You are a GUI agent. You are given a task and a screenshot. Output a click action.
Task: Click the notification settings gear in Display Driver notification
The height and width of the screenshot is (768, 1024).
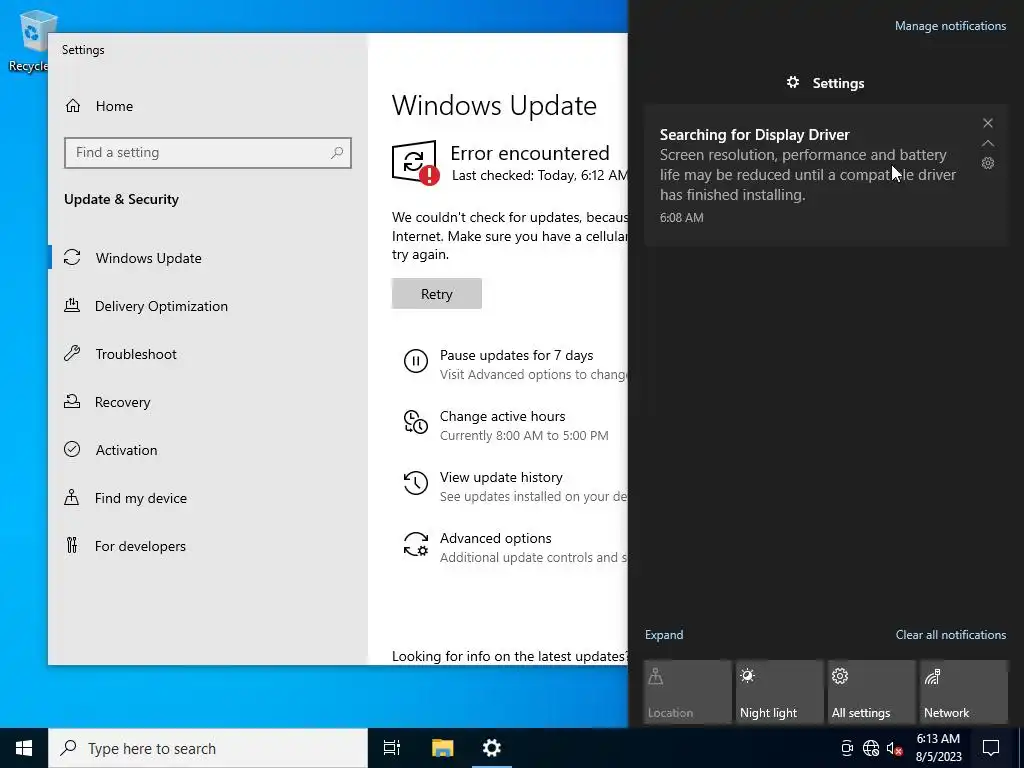pos(987,163)
